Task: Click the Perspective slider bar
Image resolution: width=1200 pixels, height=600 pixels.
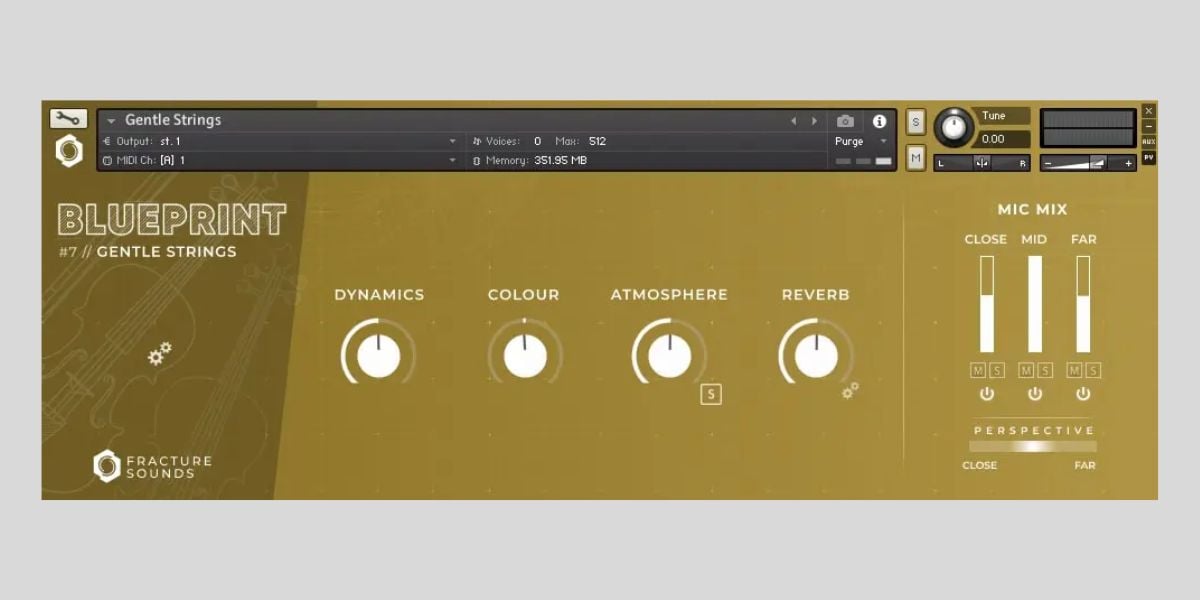Action: point(1033,446)
